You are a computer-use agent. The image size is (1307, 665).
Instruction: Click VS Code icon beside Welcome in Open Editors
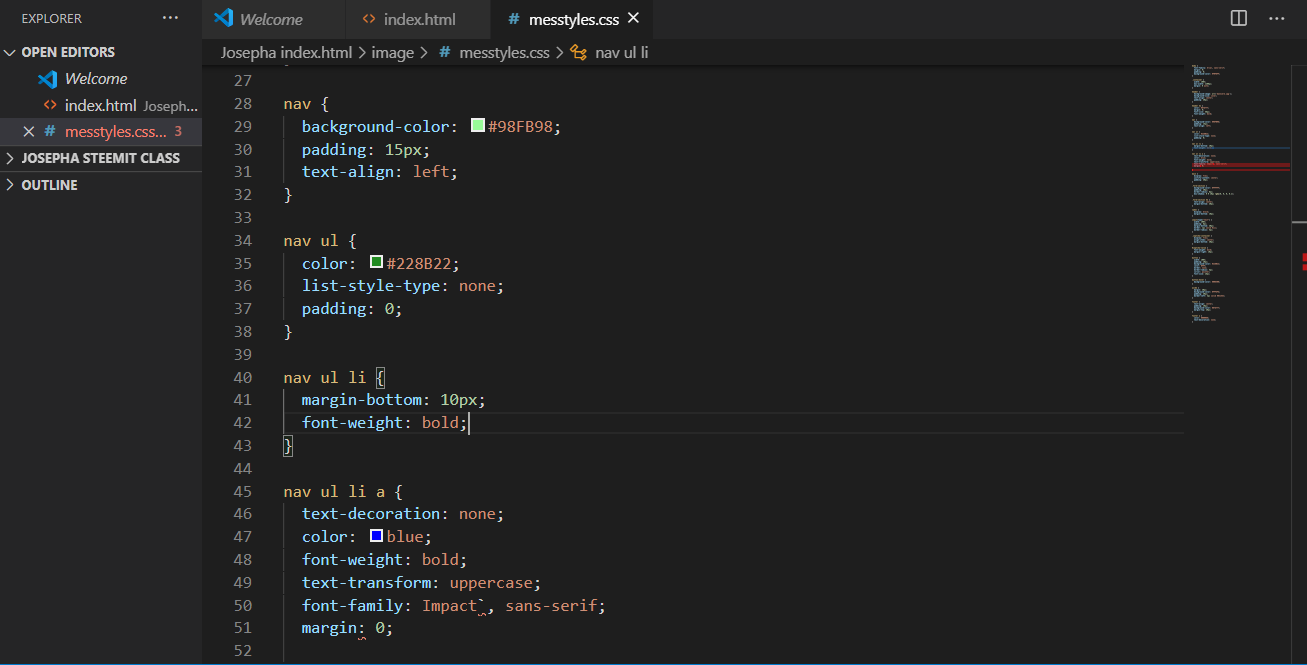point(48,79)
